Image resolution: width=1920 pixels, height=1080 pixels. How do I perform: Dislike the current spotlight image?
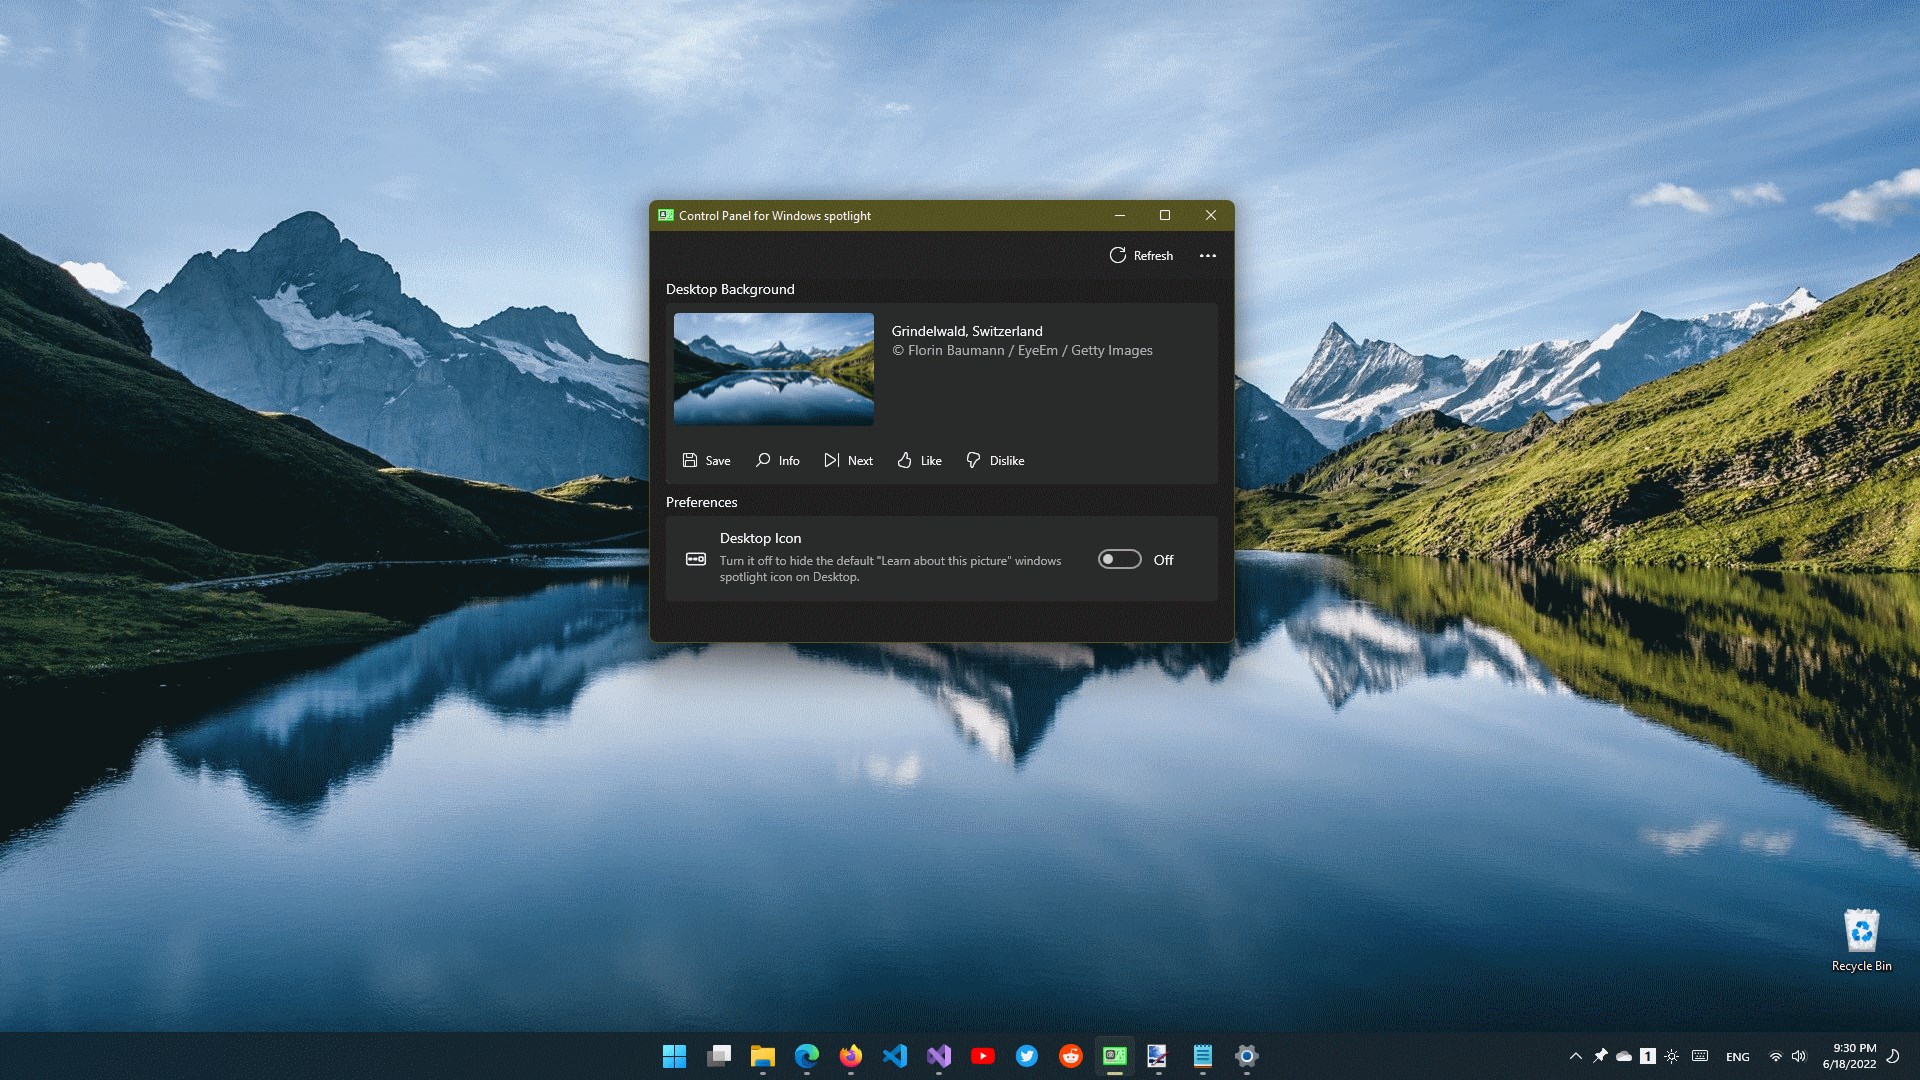point(995,460)
